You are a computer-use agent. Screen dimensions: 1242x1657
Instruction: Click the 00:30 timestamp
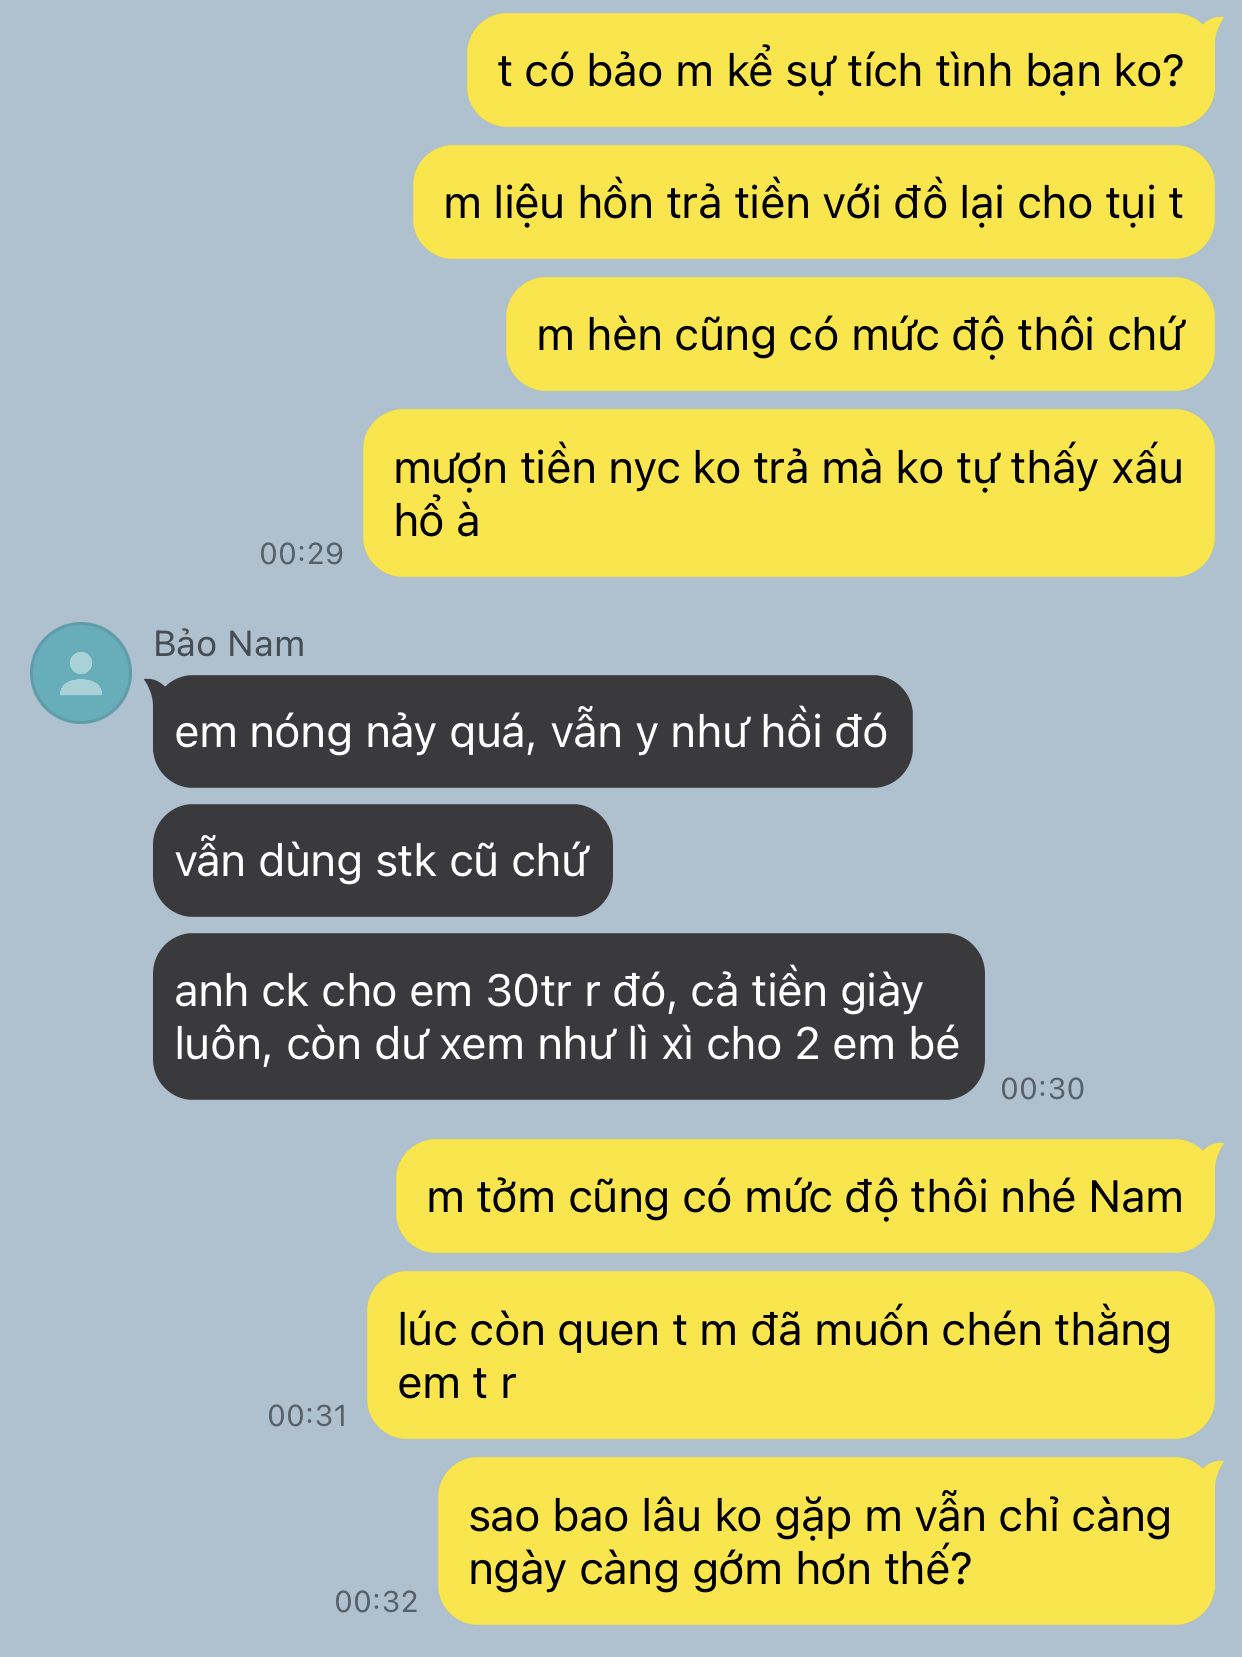point(1042,1088)
